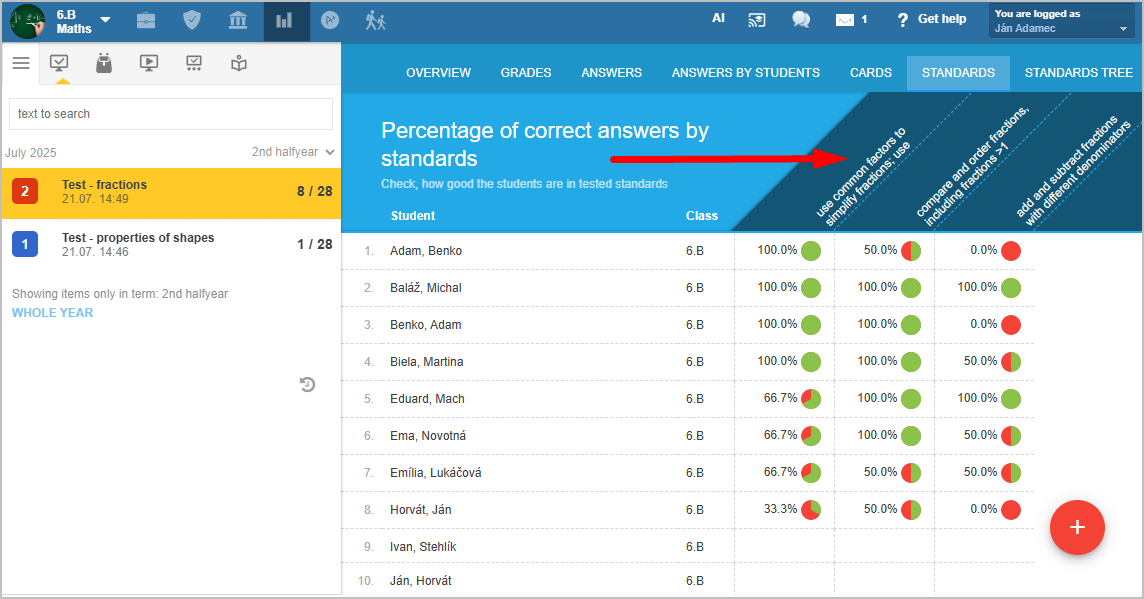1144x599 pixels.
Task: Click the board with dots icon
Action: click(194, 63)
